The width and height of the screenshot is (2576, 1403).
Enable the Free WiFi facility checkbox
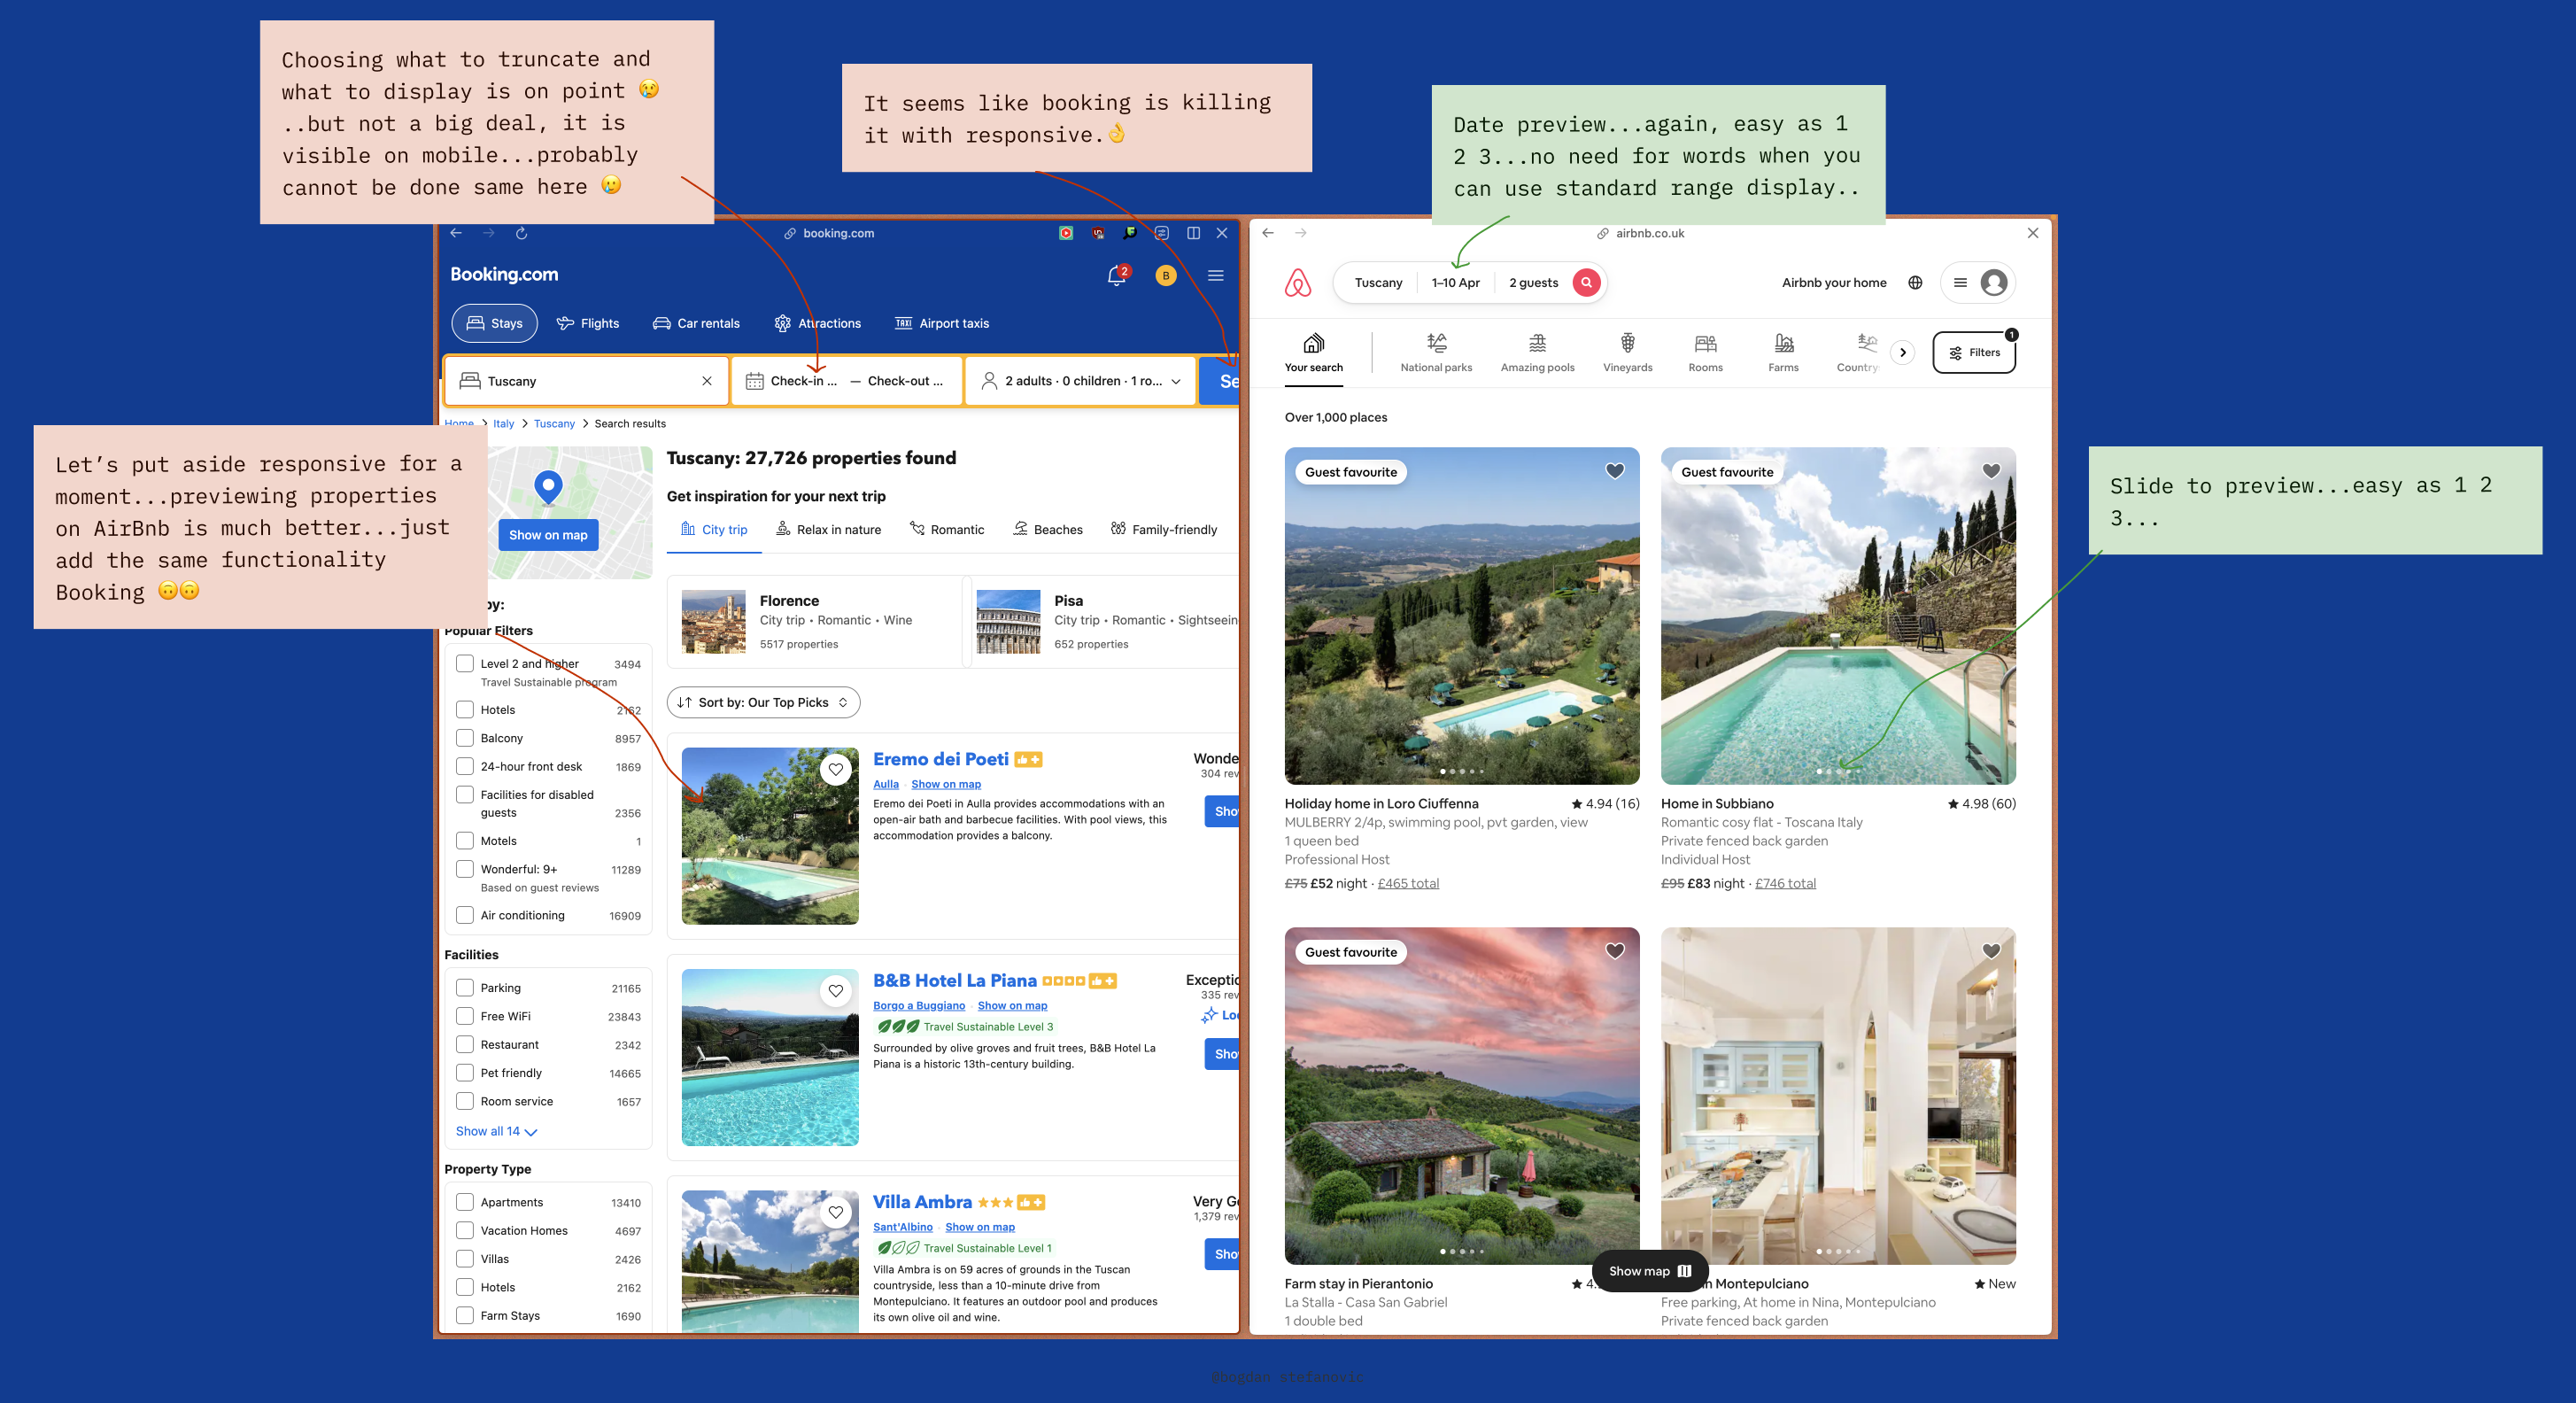[465, 1016]
